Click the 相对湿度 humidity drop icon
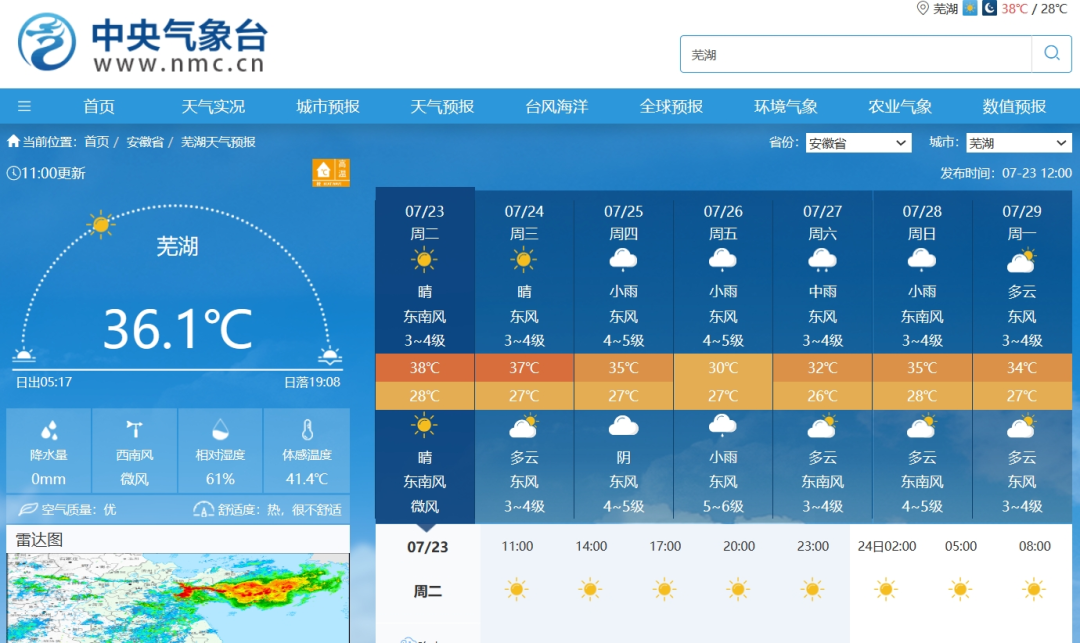 coord(220,430)
